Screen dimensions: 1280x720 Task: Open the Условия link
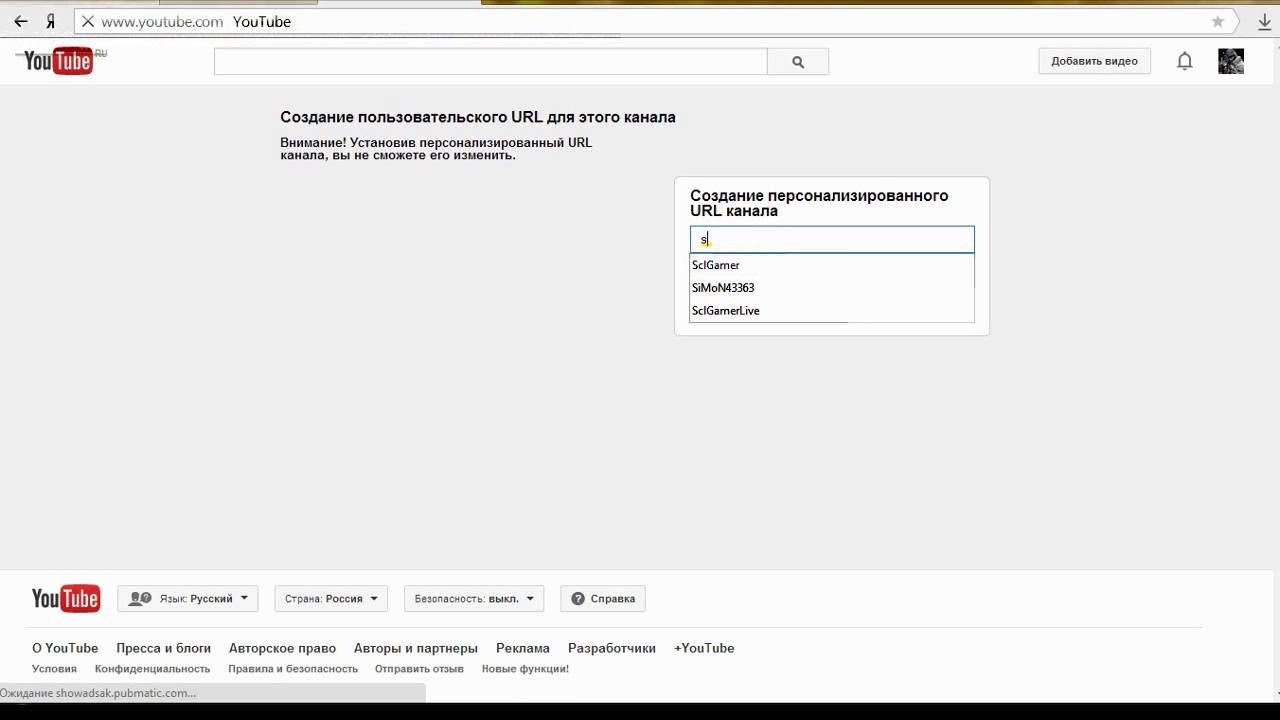(54, 669)
